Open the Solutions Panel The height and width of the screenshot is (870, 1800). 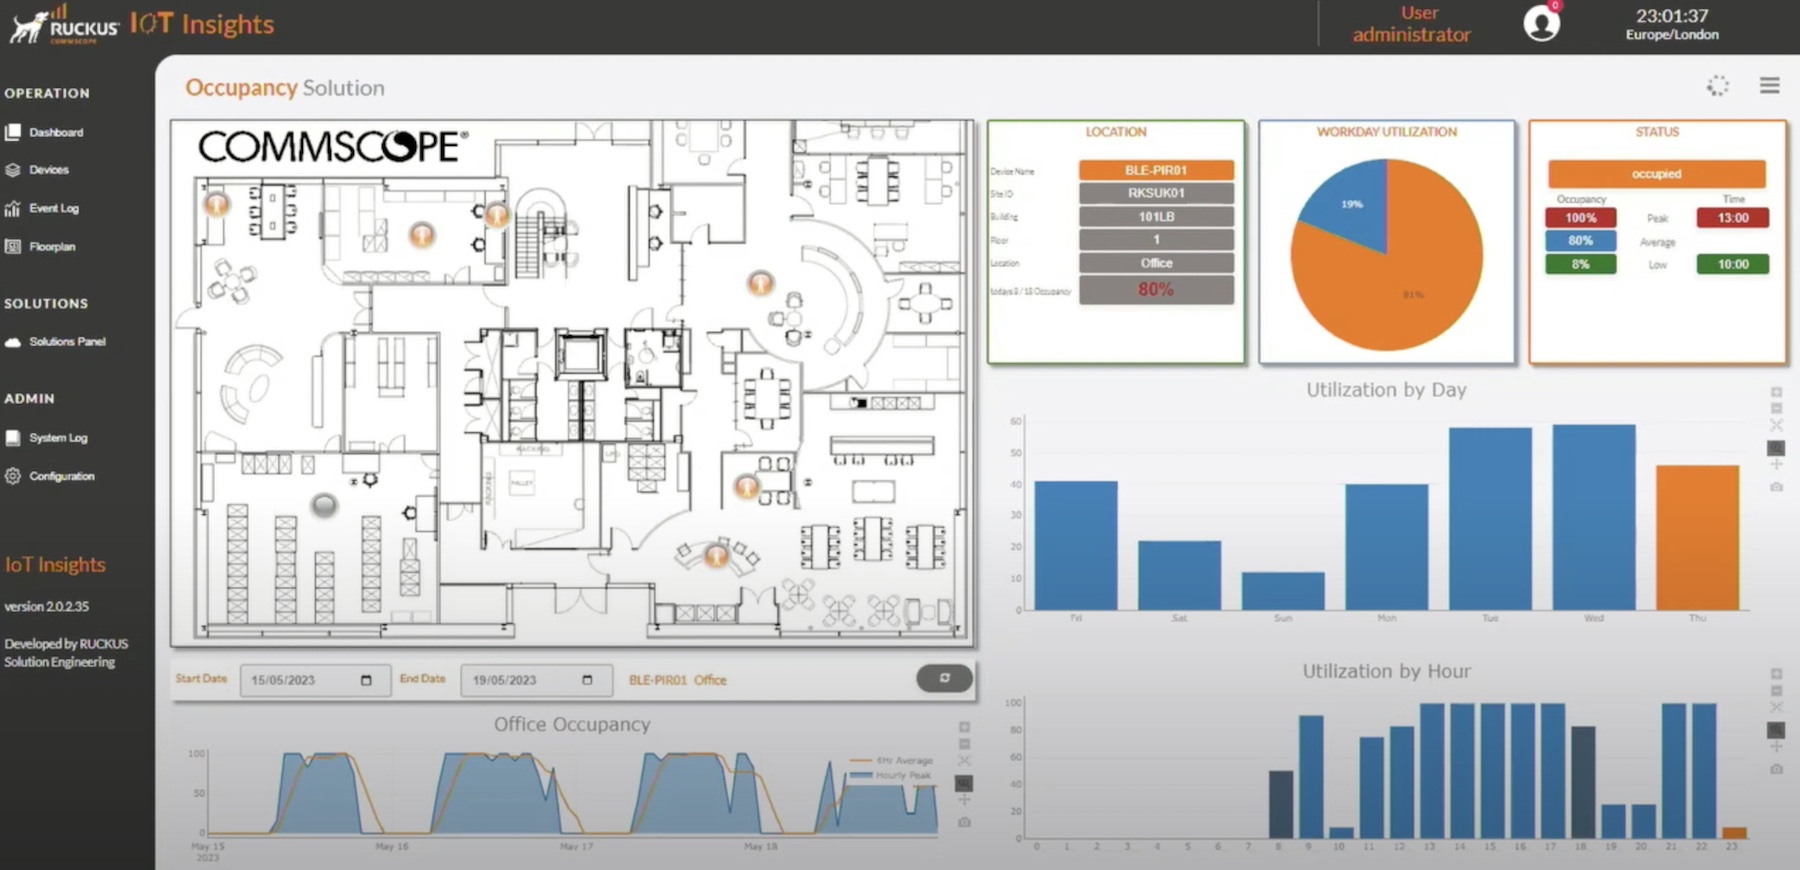(56, 342)
